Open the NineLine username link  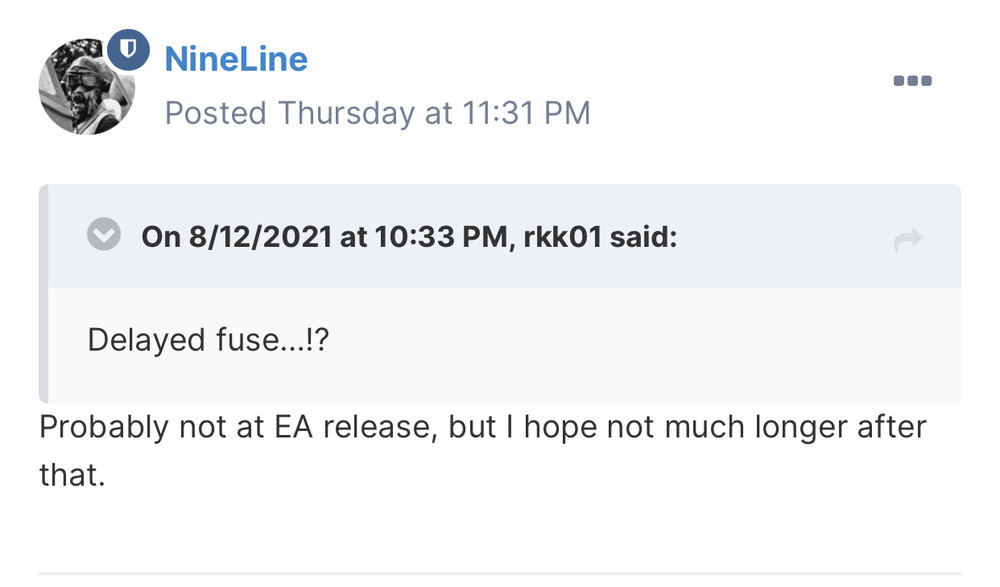236,59
